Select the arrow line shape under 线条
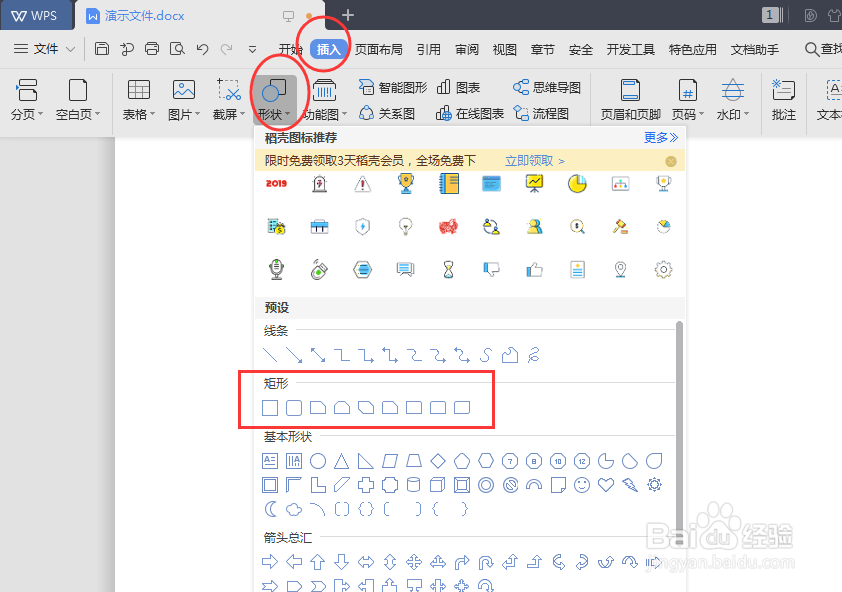842x592 pixels. click(294, 355)
